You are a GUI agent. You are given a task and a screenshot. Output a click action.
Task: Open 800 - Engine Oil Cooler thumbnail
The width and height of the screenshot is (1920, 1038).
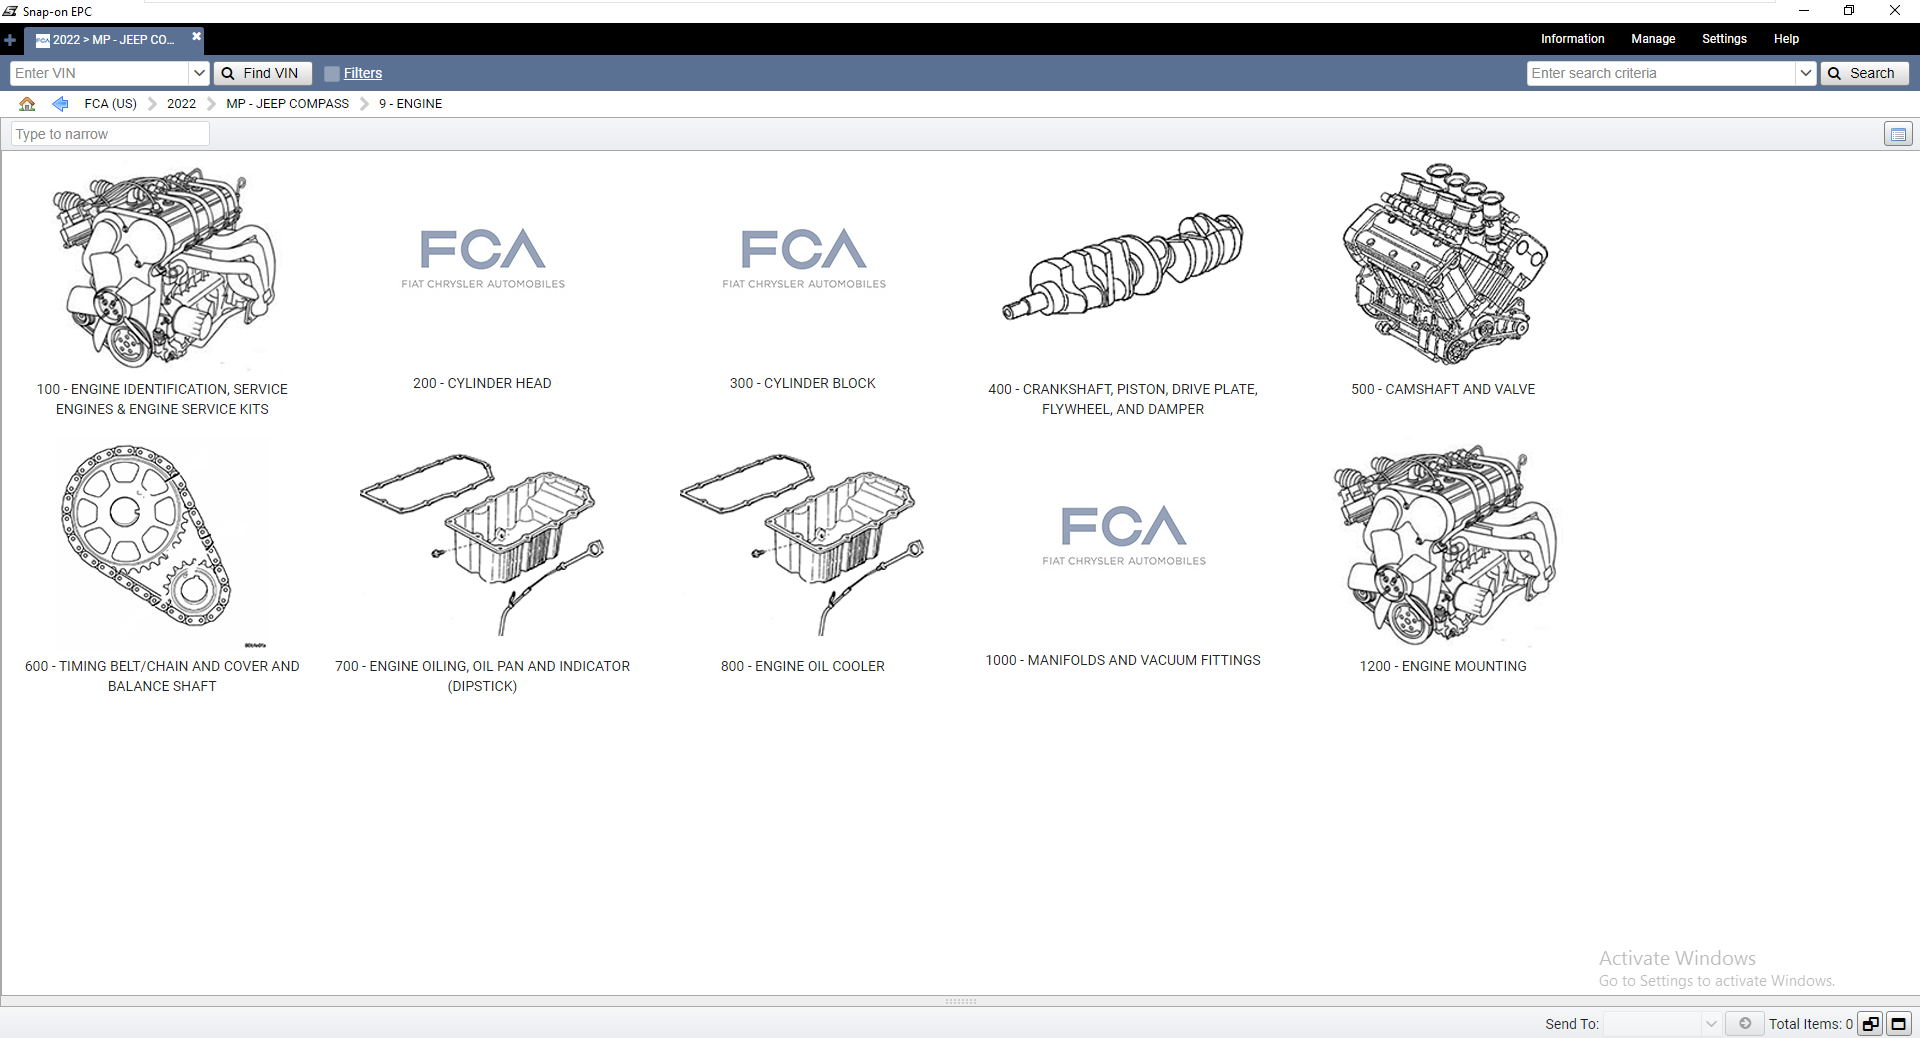pyautogui.click(x=803, y=544)
